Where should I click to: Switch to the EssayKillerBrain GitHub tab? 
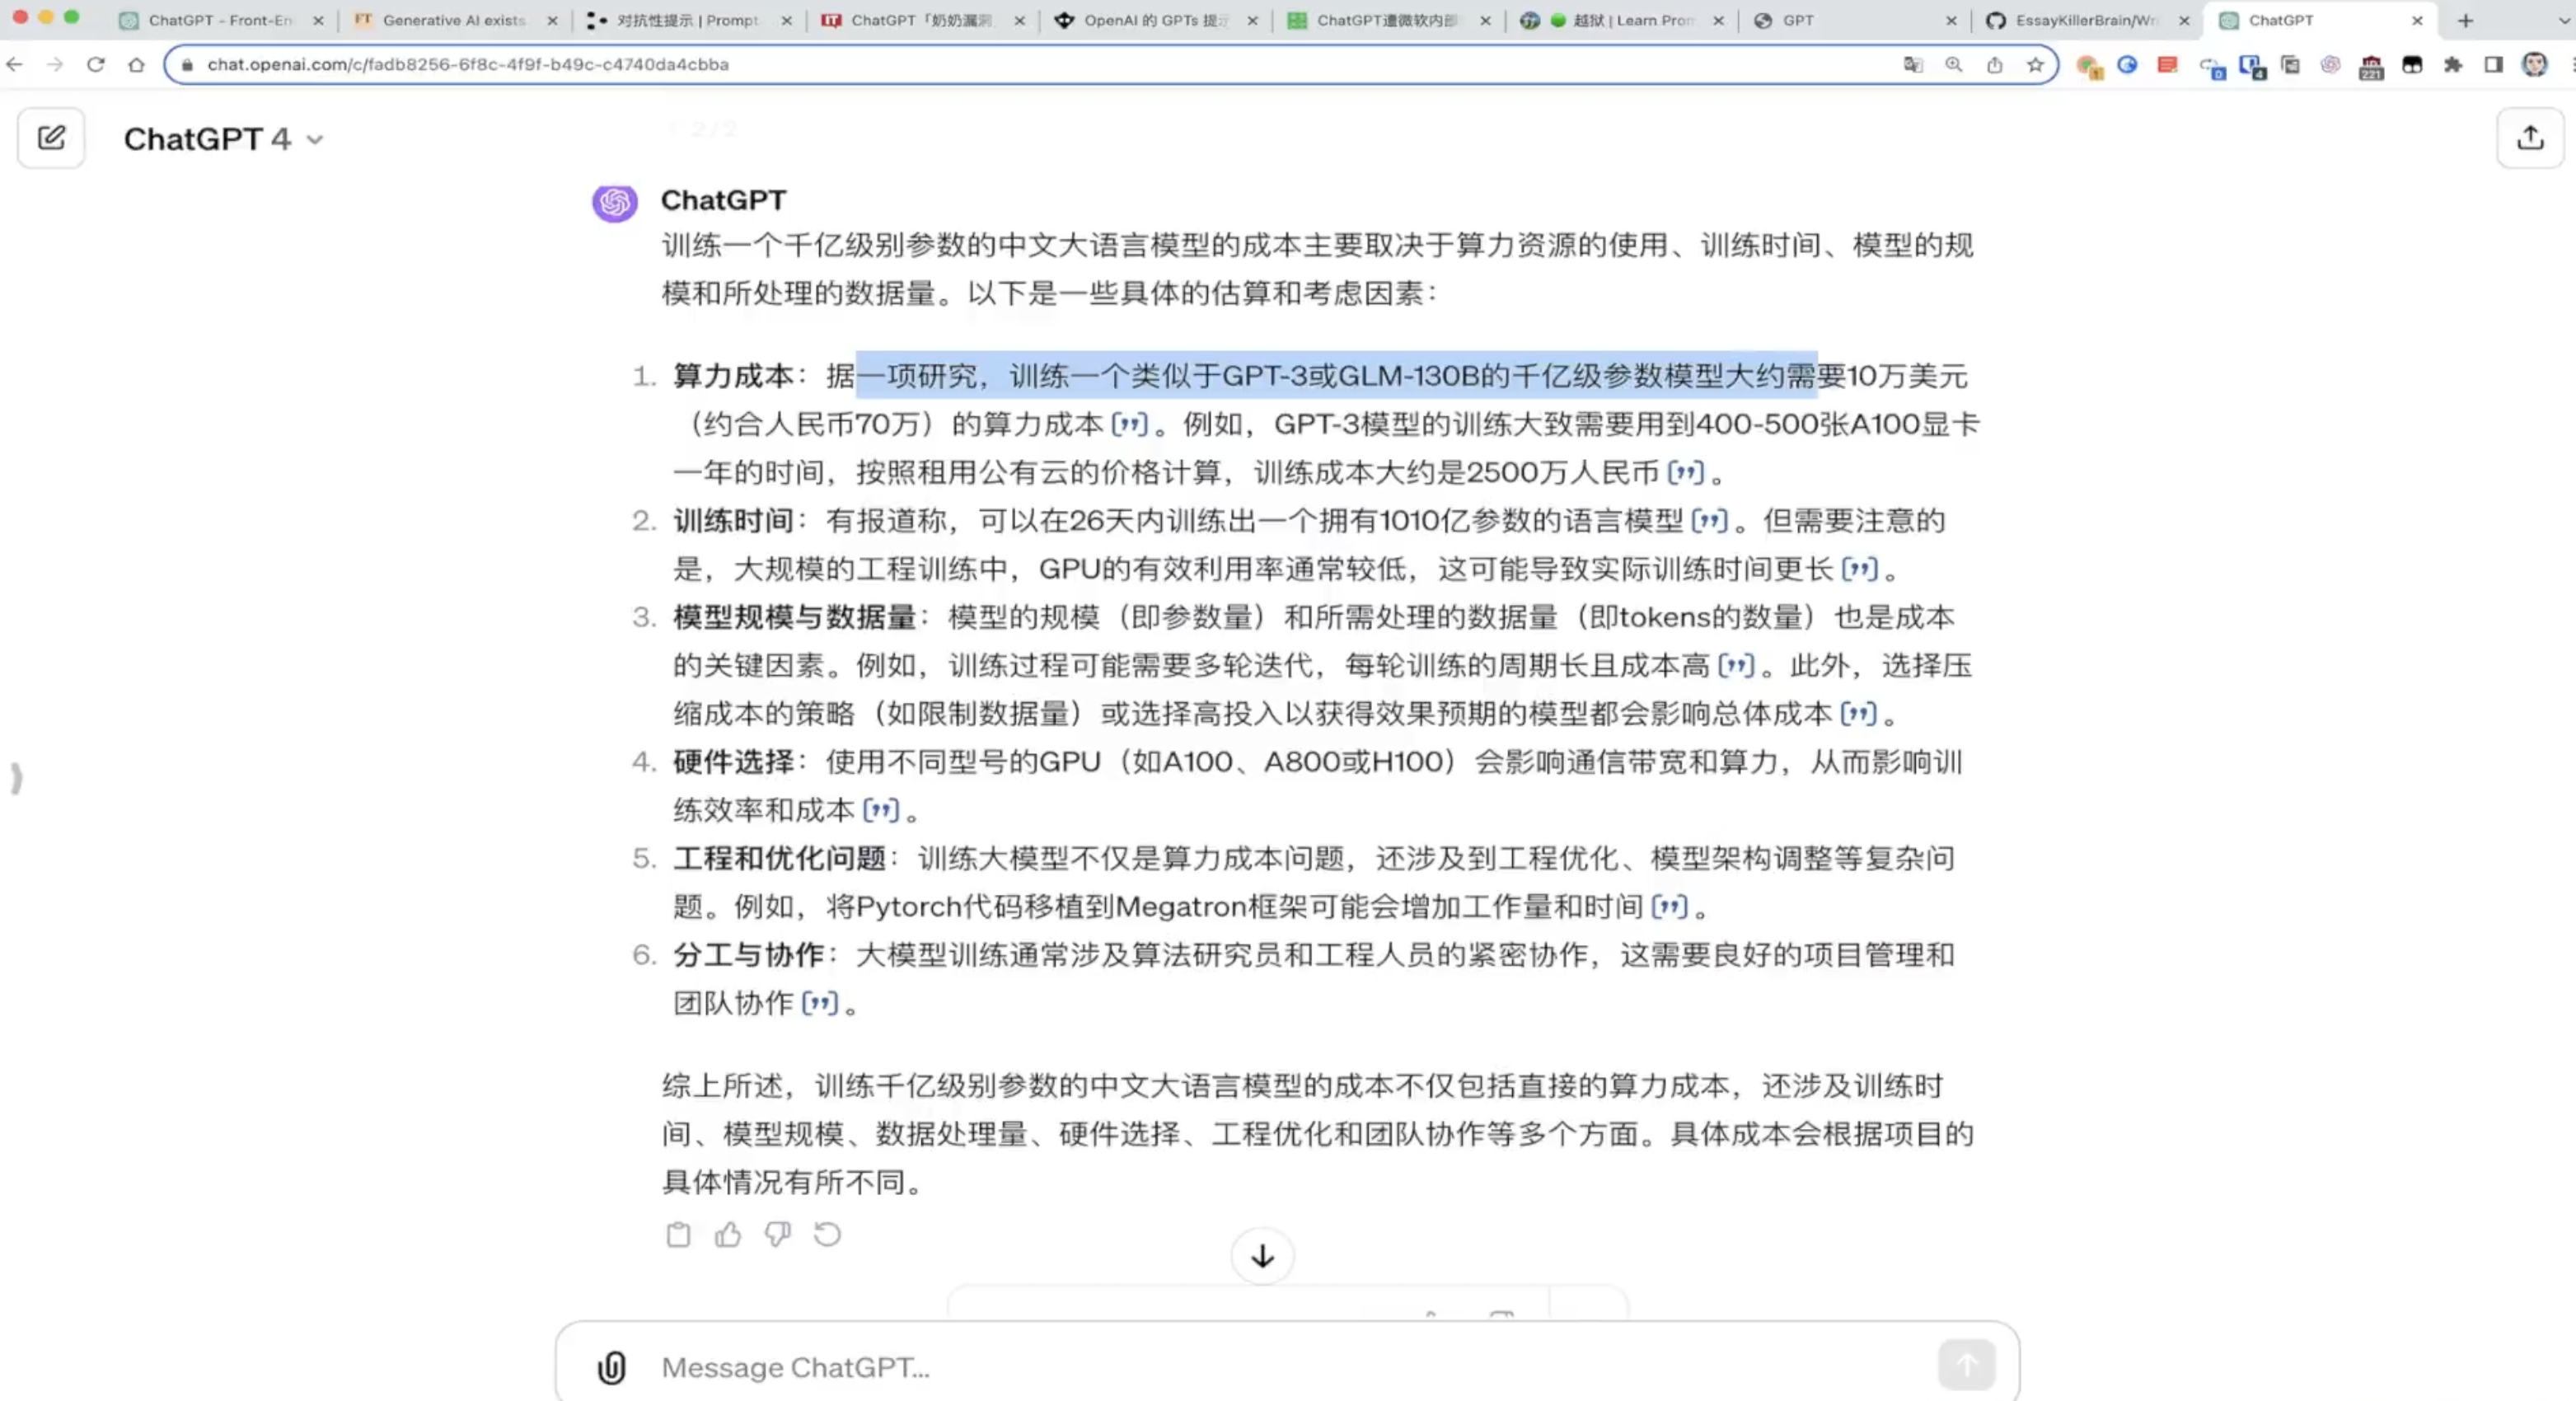[2085, 20]
